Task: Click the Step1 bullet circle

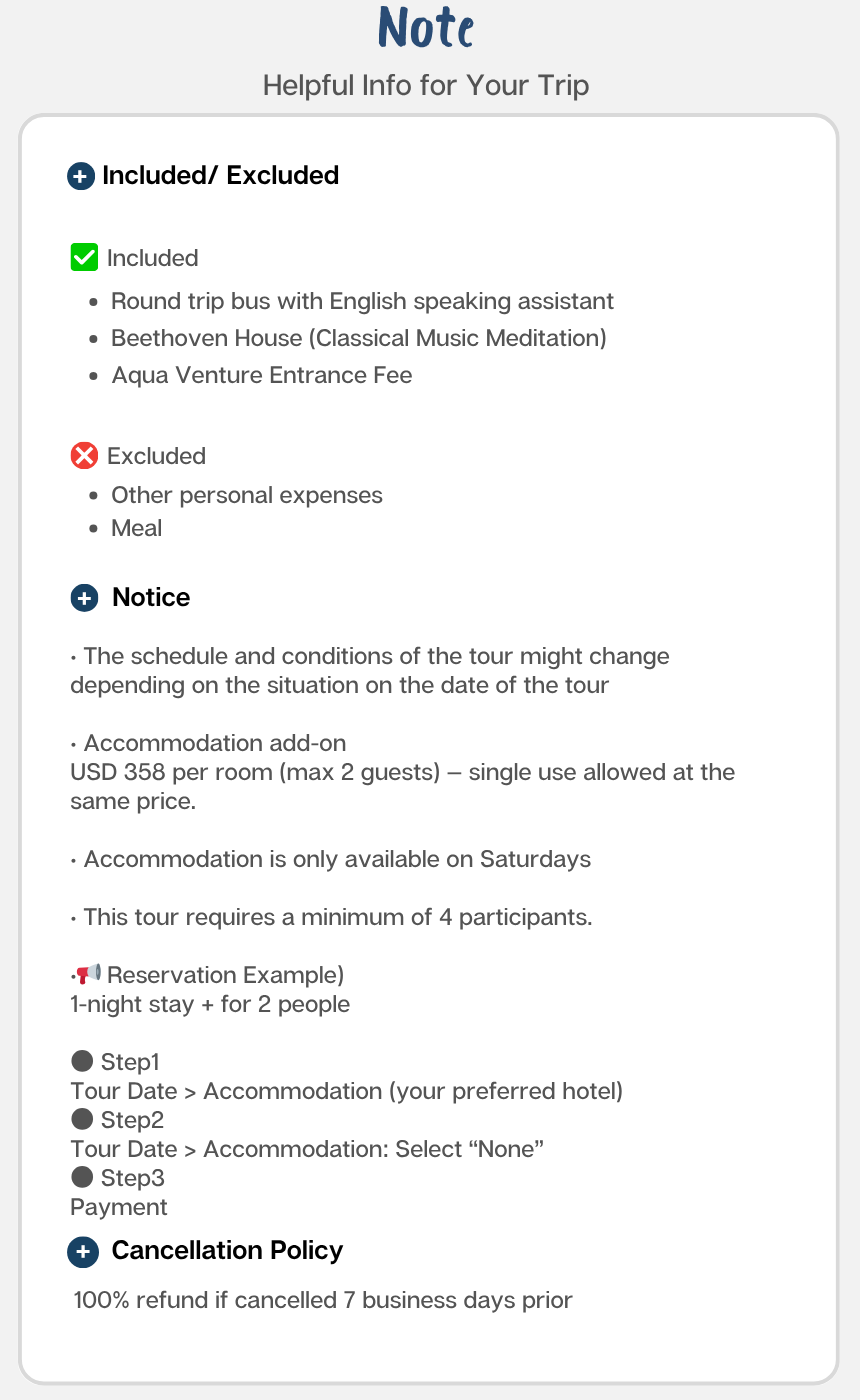Action: [x=82, y=1061]
